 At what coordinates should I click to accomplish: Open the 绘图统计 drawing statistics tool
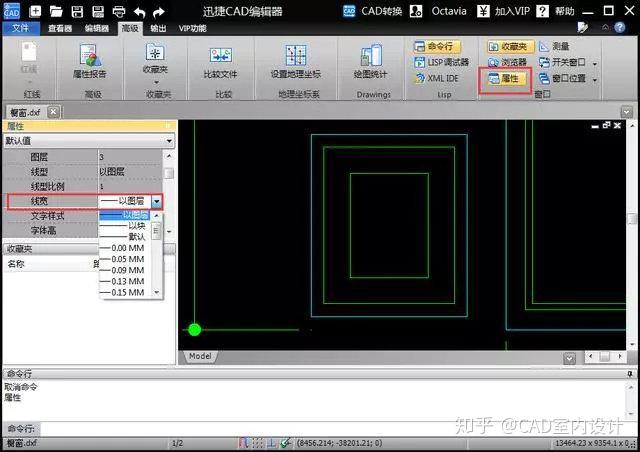[x=371, y=61]
